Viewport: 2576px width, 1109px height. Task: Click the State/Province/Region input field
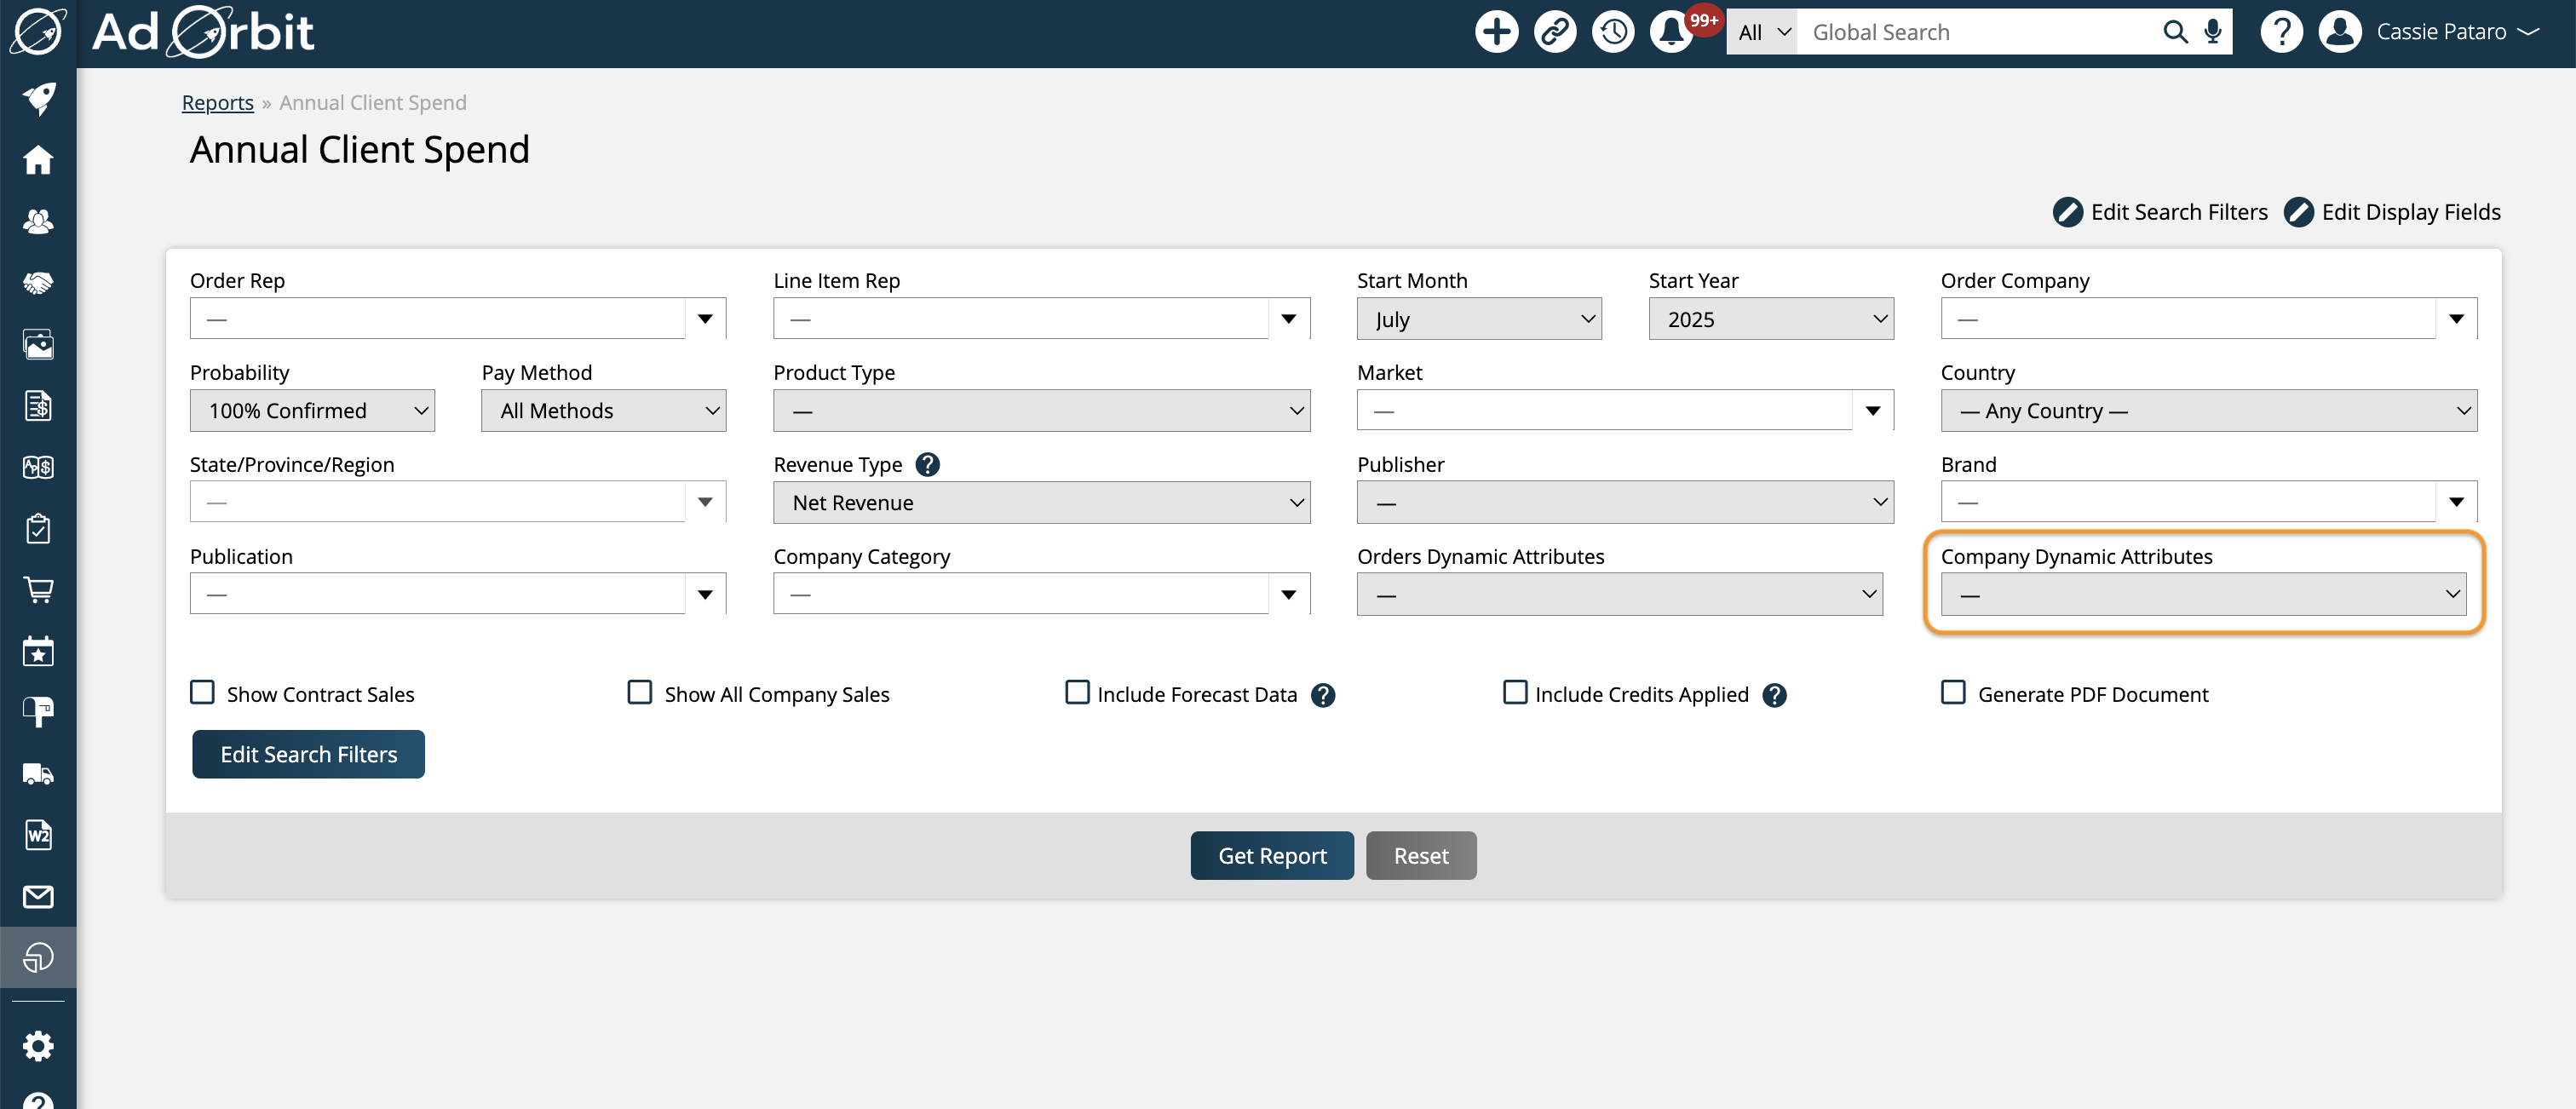click(437, 502)
